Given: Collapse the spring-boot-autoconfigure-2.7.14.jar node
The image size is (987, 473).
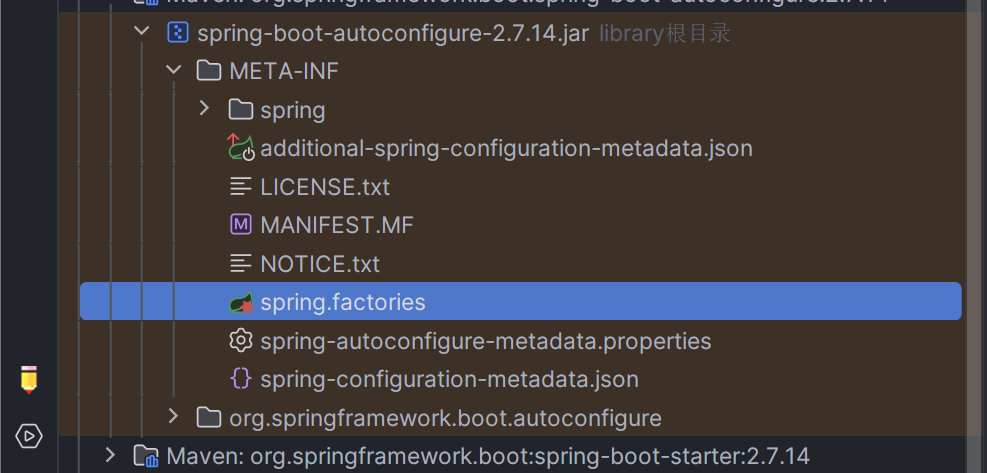Looking at the screenshot, I should [142, 31].
